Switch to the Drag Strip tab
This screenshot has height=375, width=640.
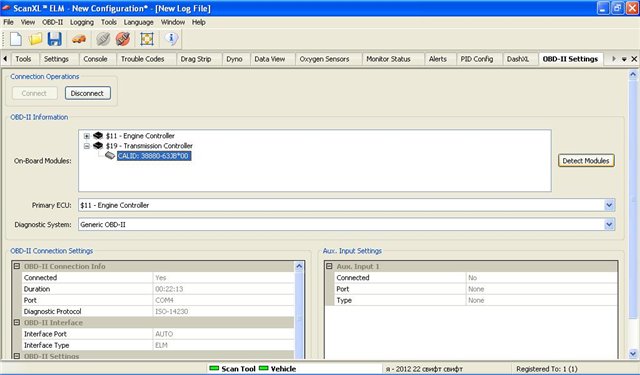point(196,59)
